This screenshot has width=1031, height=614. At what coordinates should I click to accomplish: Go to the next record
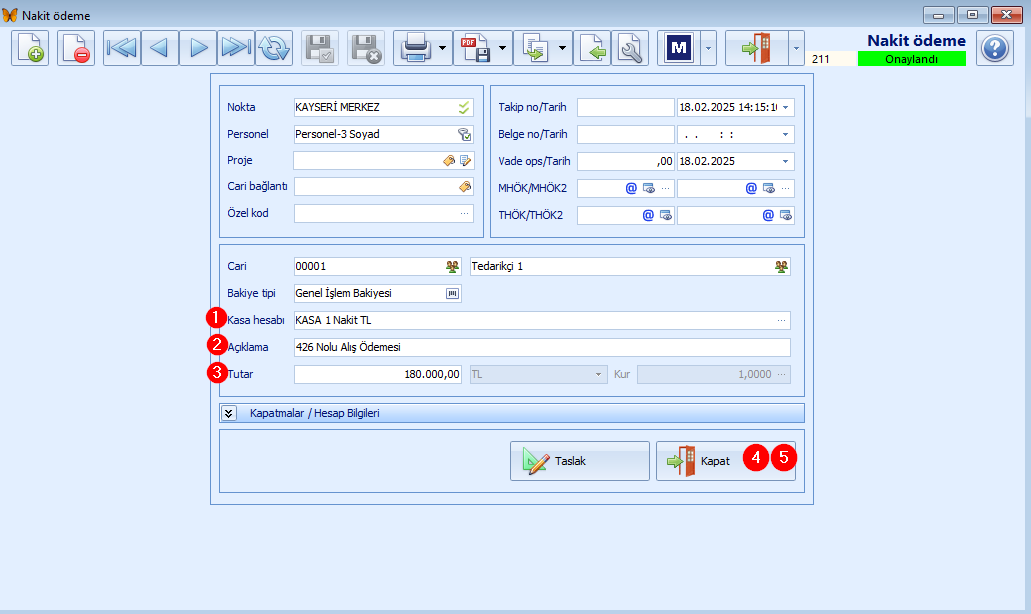(198, 48)
